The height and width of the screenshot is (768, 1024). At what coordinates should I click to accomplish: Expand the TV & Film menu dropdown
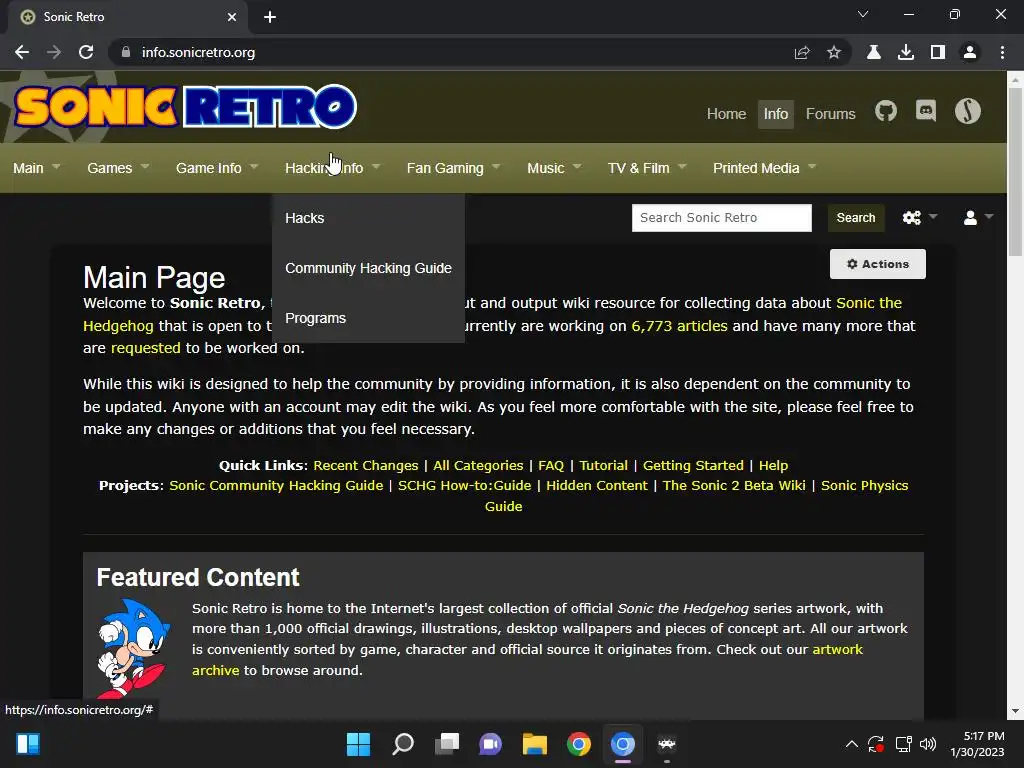pos(647,168)
